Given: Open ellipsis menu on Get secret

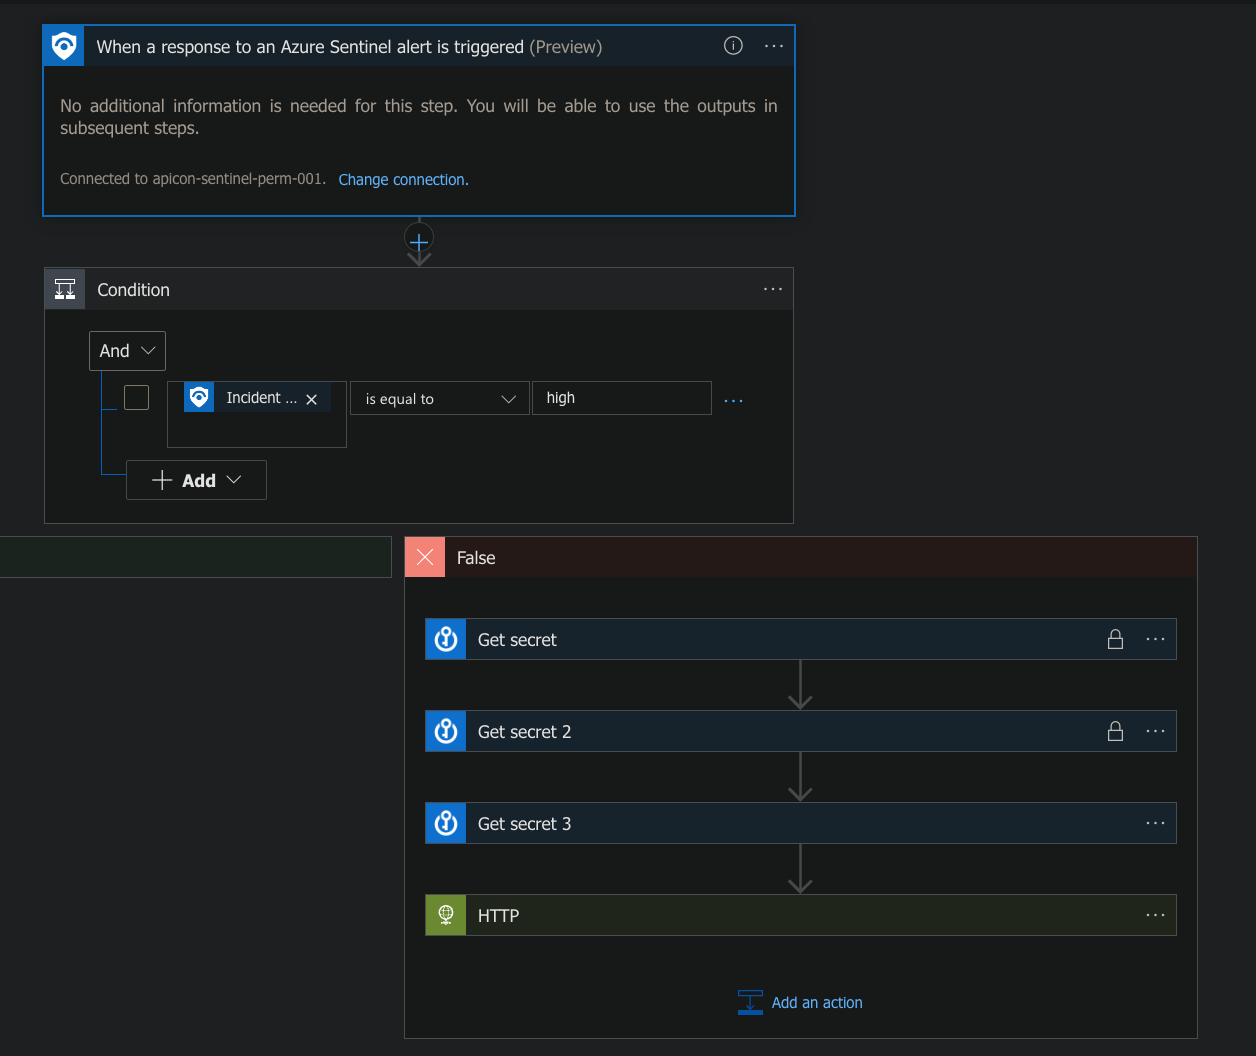Looking at the screenshot, I should coord(1155,639).
